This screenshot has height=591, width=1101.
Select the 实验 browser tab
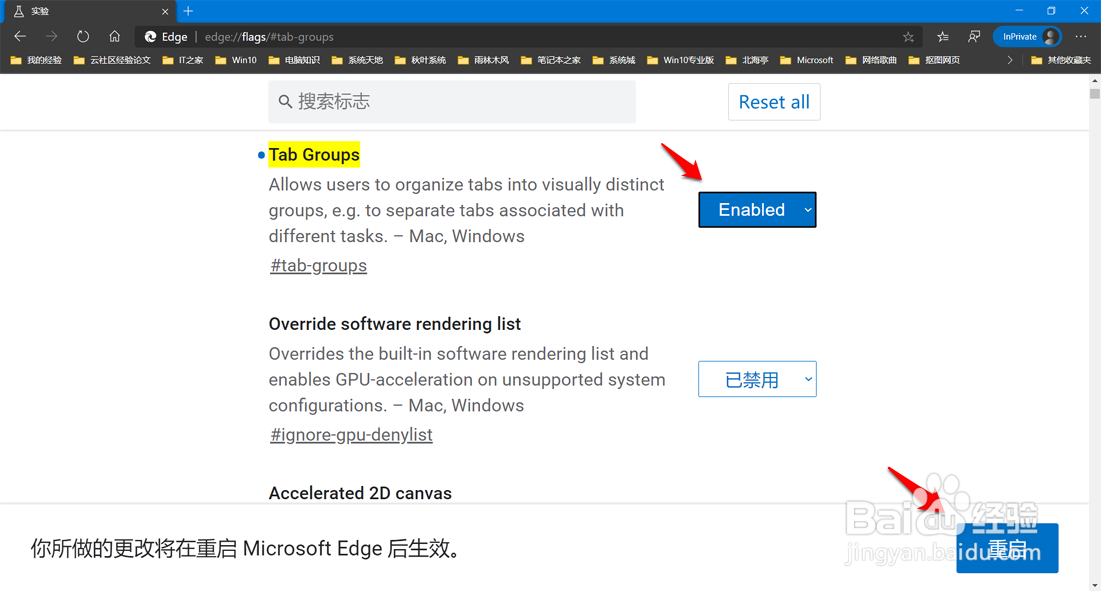click(x=89, y=11)
